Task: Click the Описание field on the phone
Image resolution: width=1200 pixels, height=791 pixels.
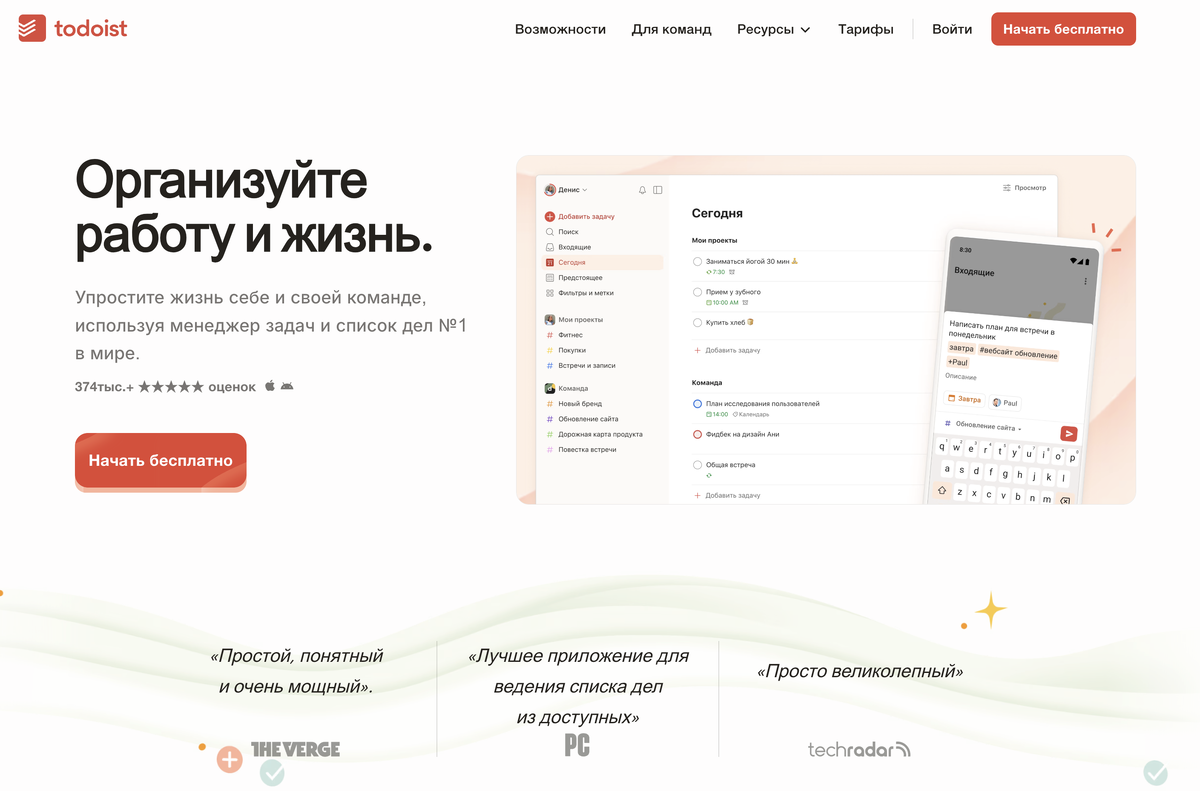Action: pyautogui.click(x=961, y=377)
